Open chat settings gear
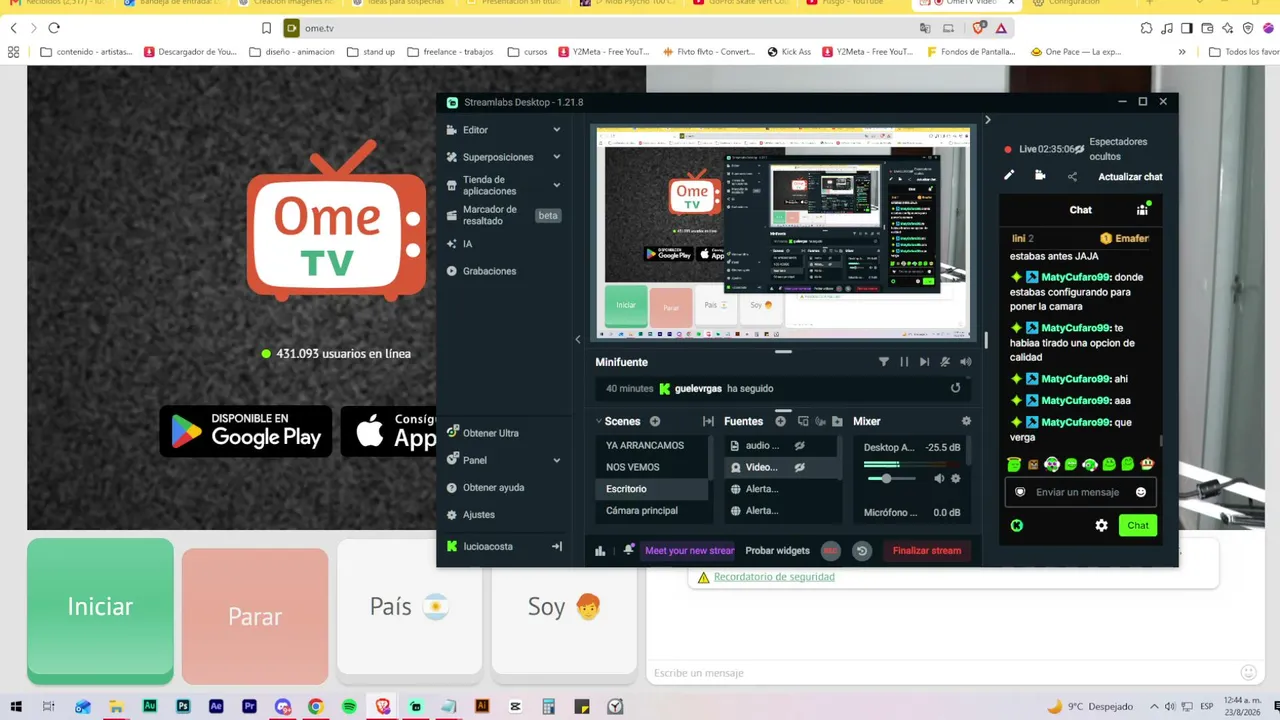The height and width of the screenshot is (720, 1280). tap(1101, 525)
